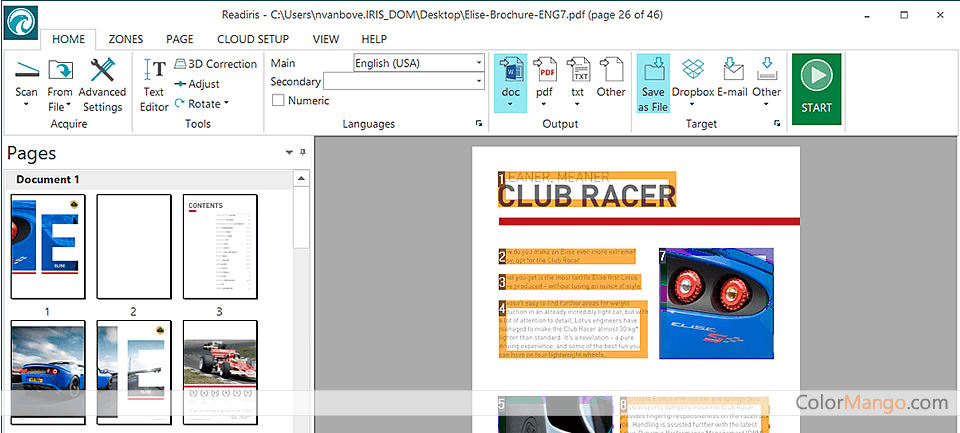
Task: Click Pages panel scroll up arrow
Action: [301, 179]
